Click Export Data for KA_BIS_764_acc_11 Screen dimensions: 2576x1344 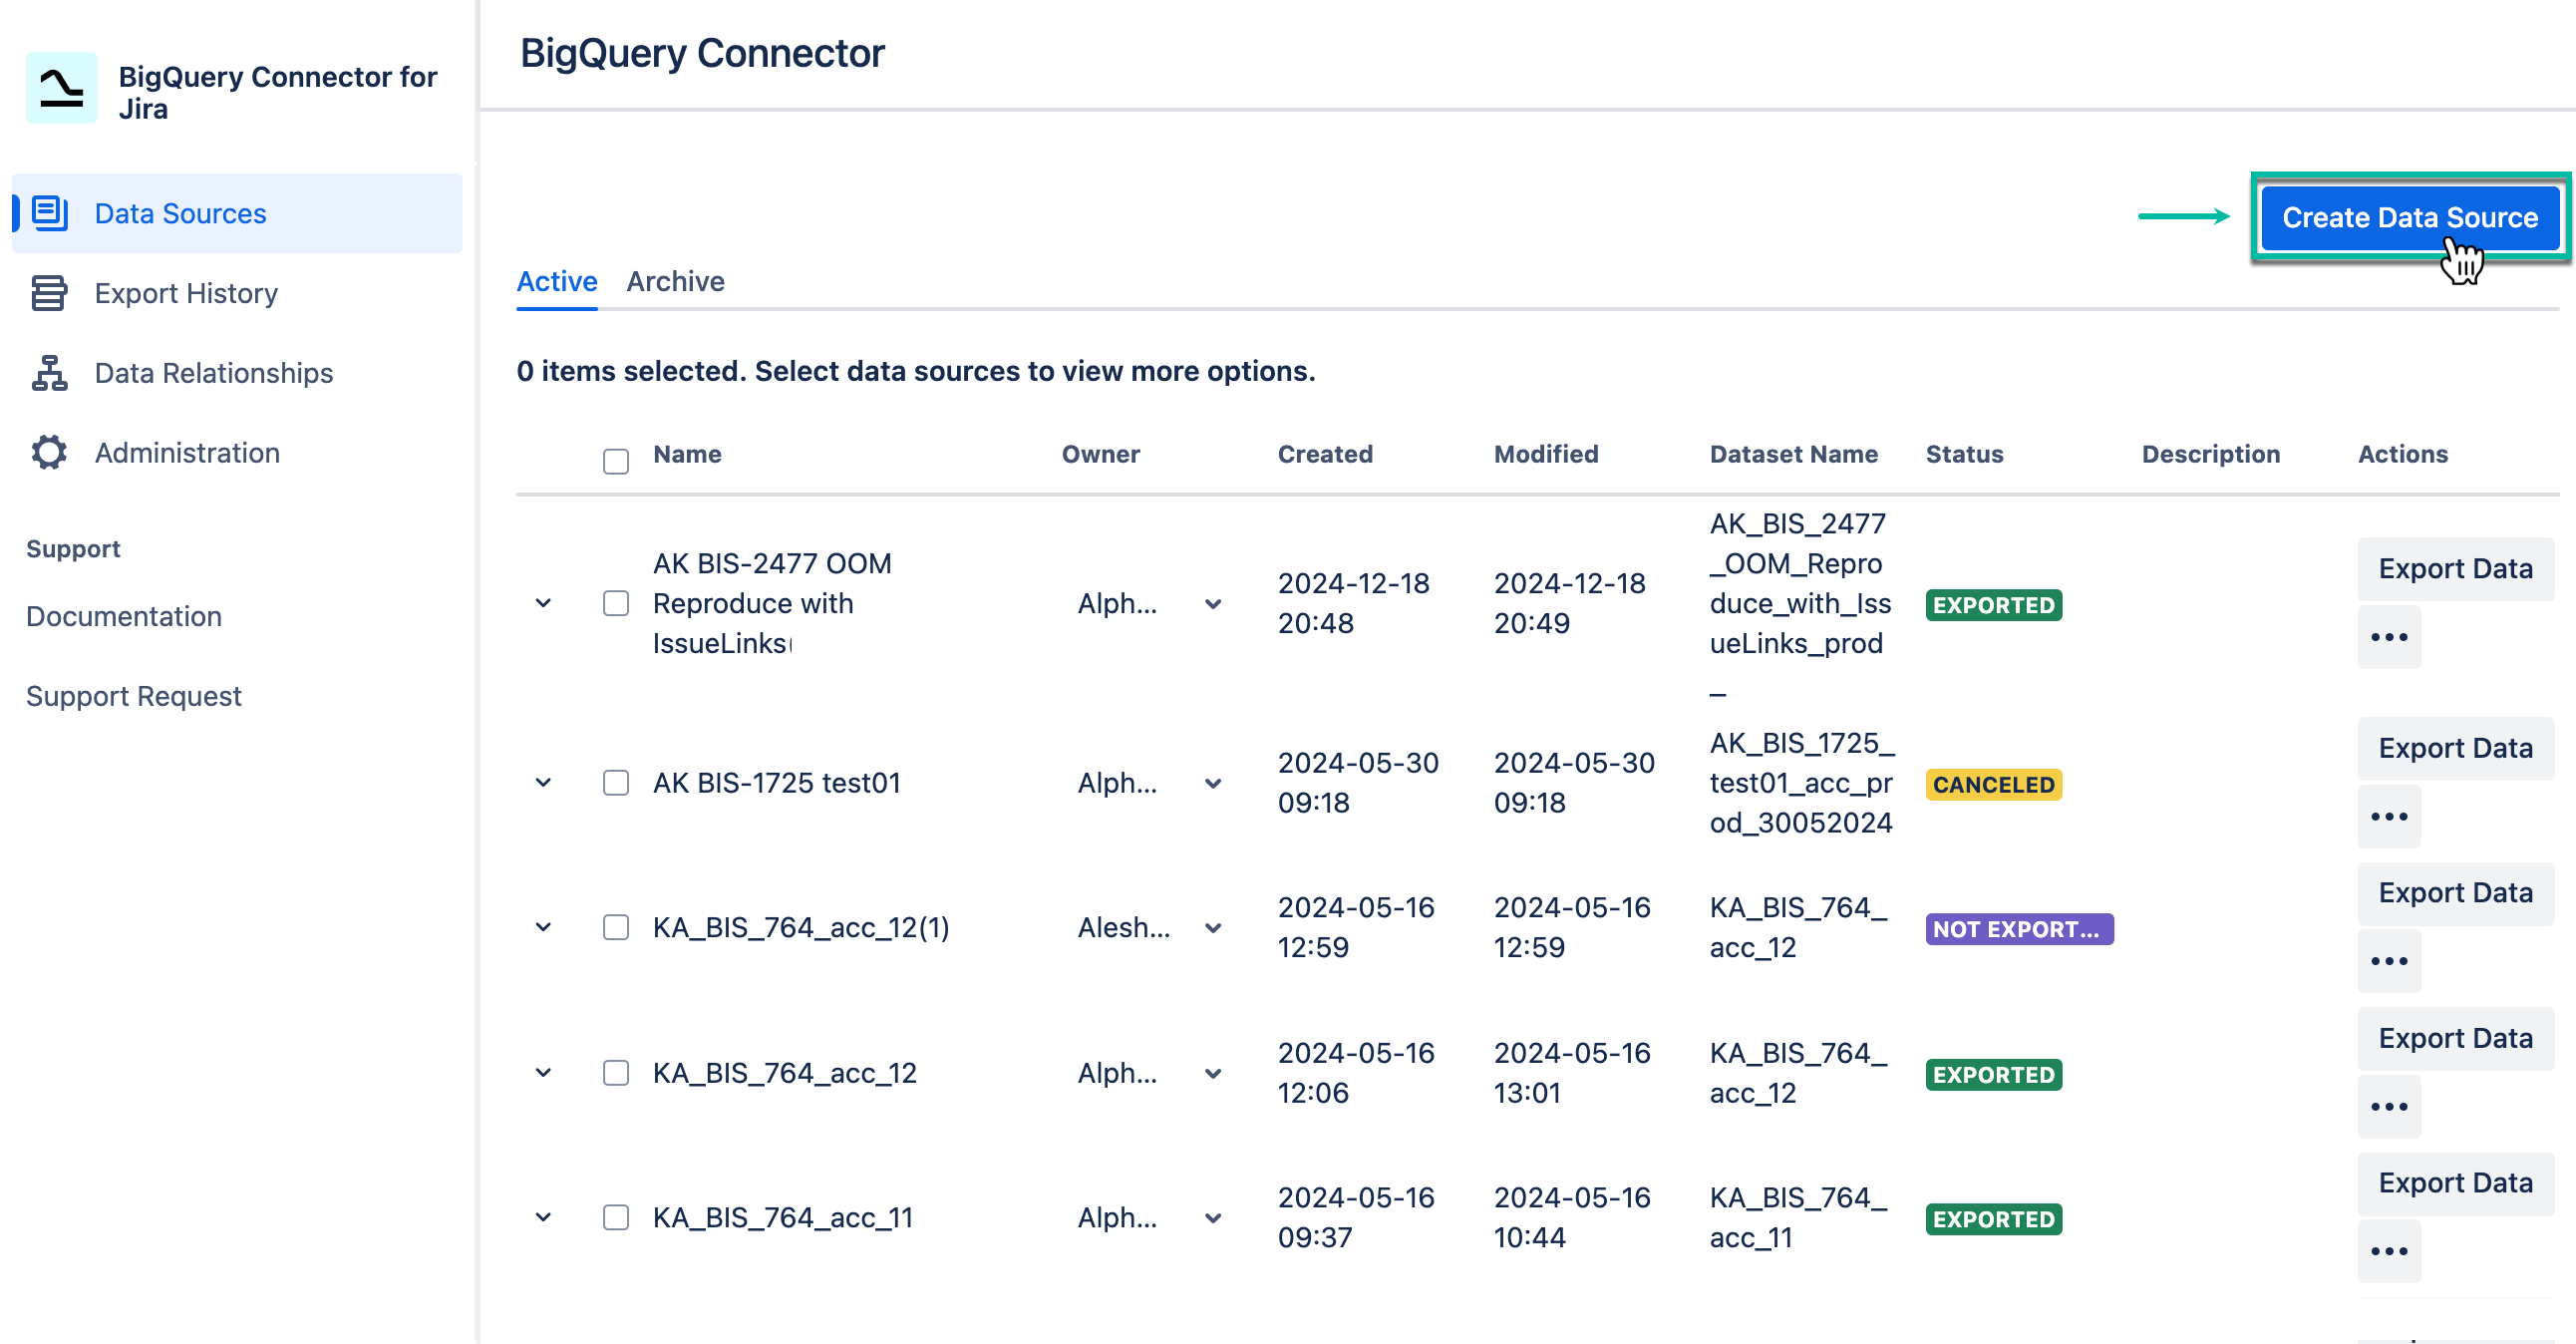(2455, 1183)
